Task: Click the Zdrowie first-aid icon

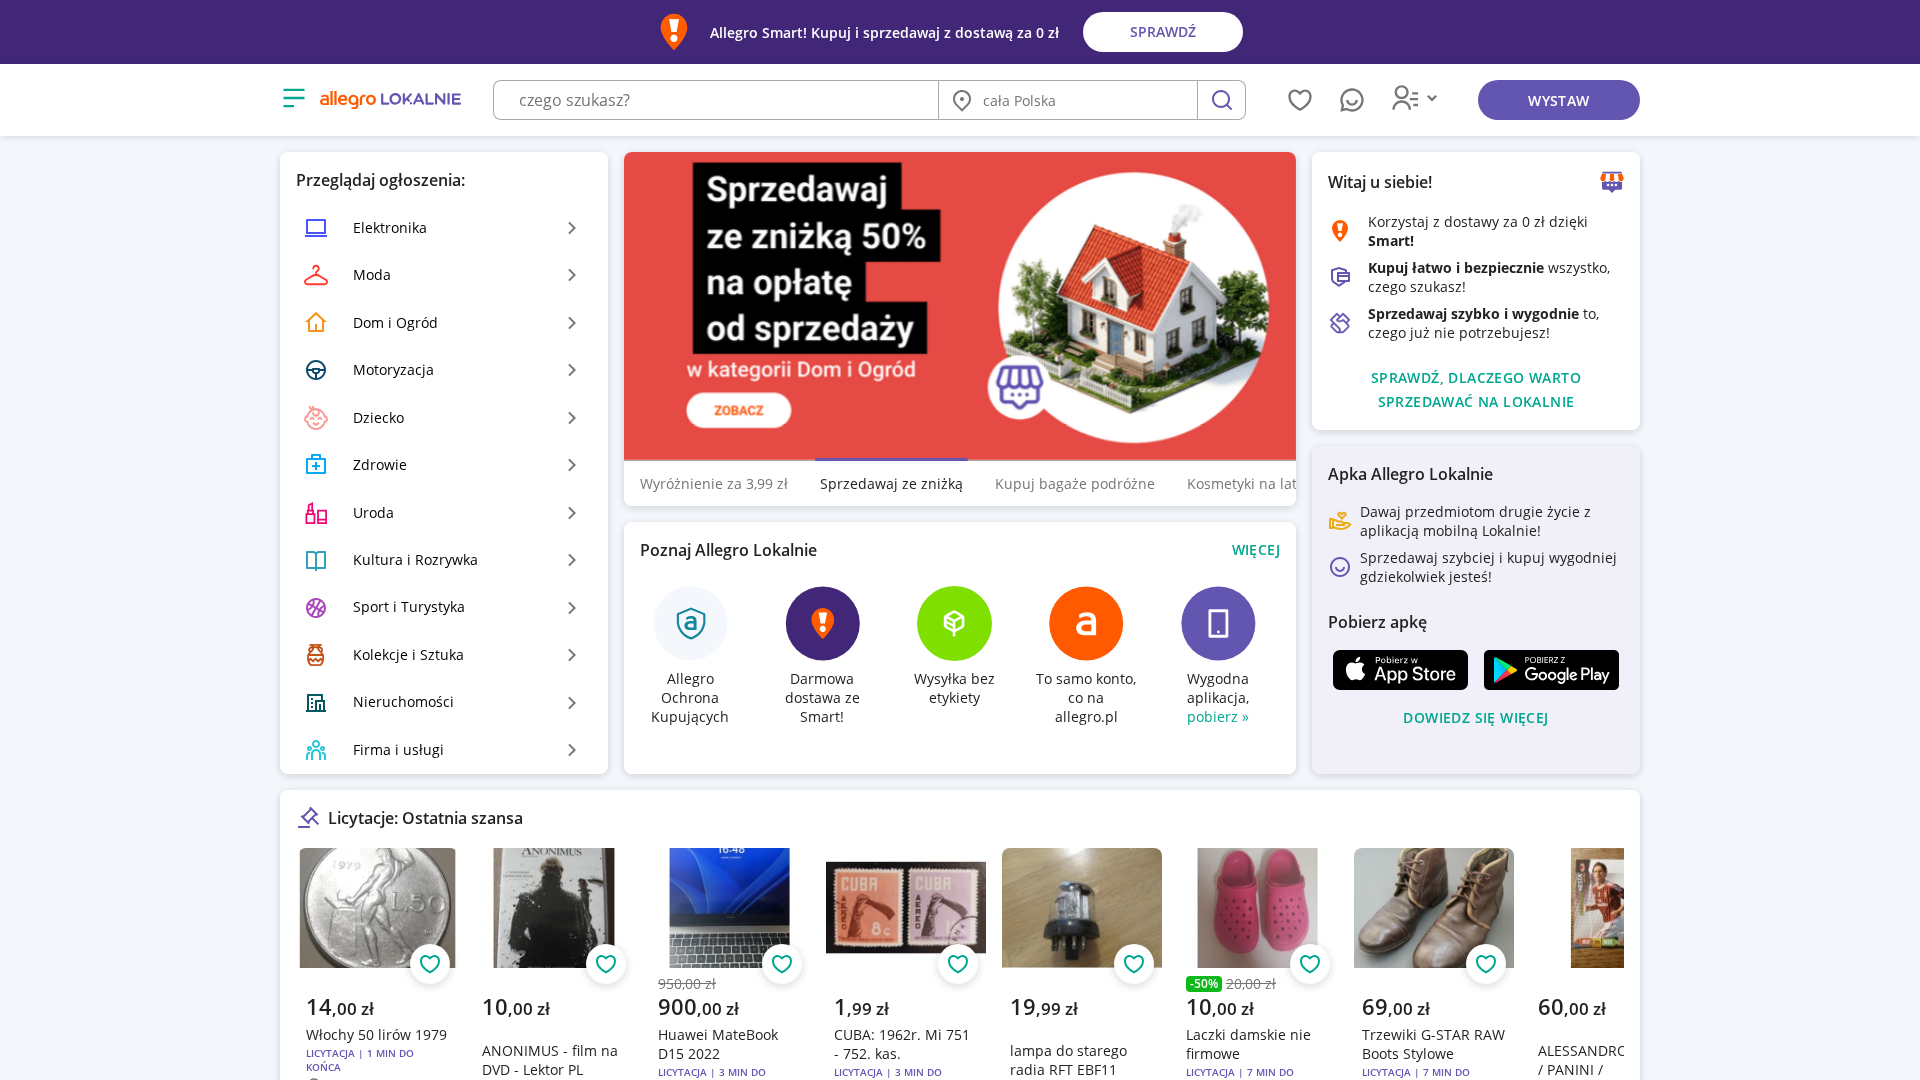Action: tap(316, 465)
